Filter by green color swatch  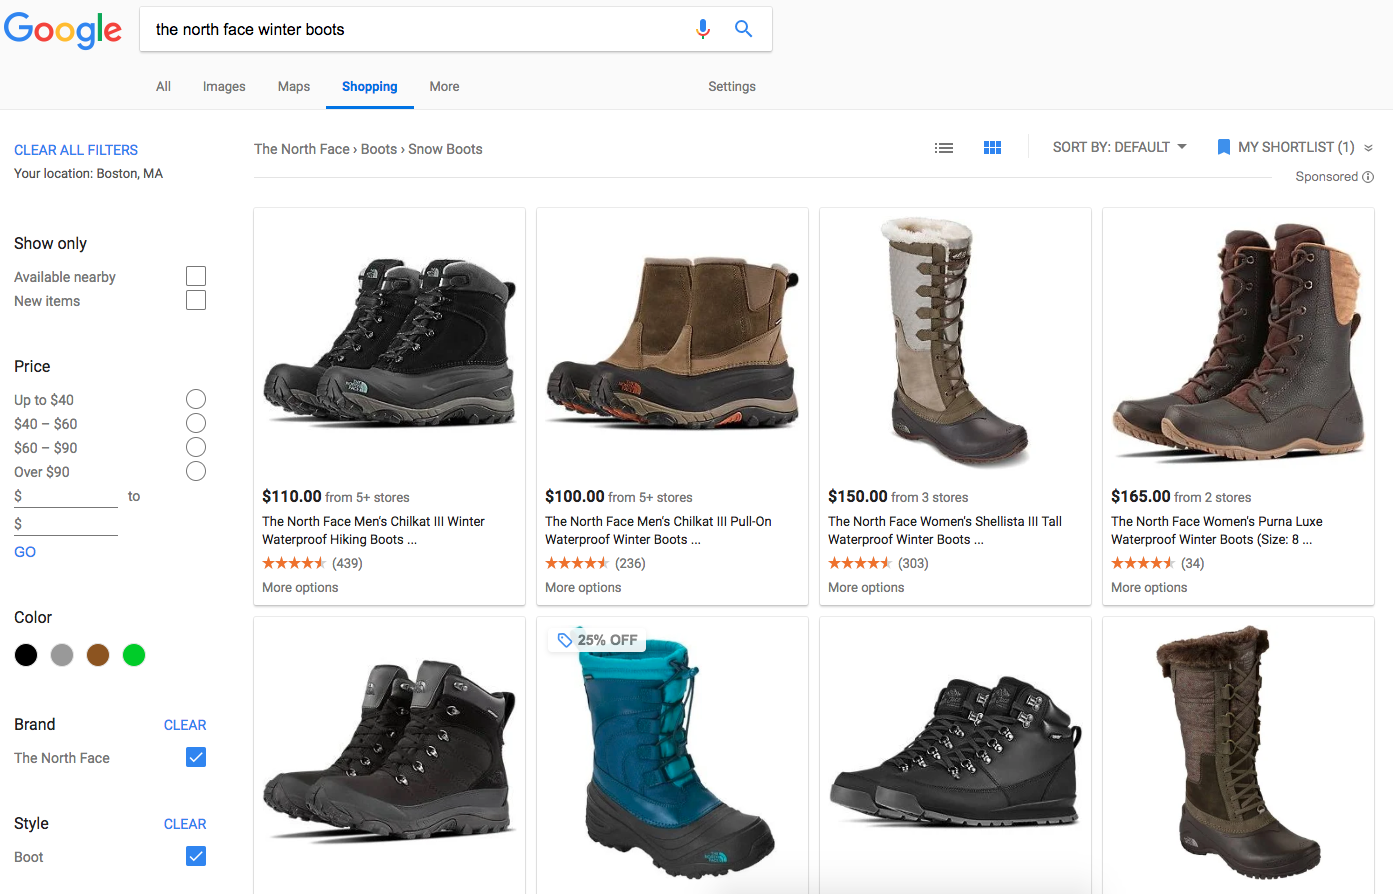134,655
